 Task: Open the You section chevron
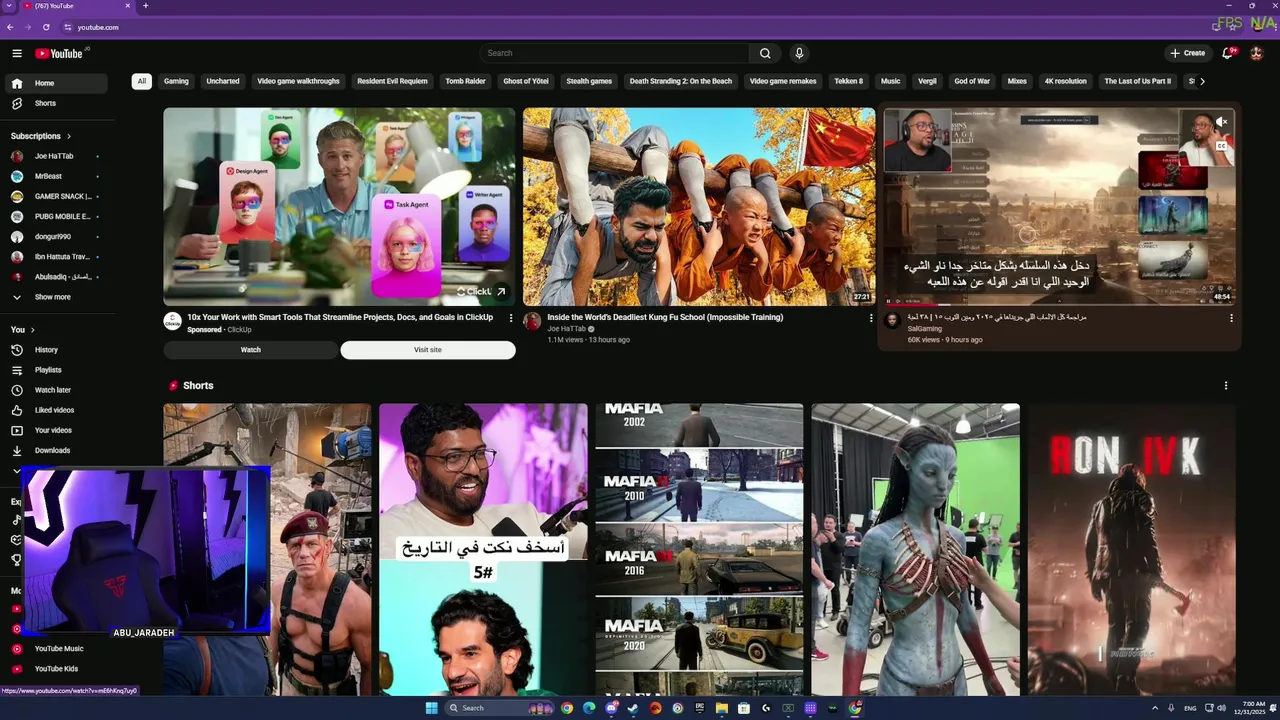point(32,330)
